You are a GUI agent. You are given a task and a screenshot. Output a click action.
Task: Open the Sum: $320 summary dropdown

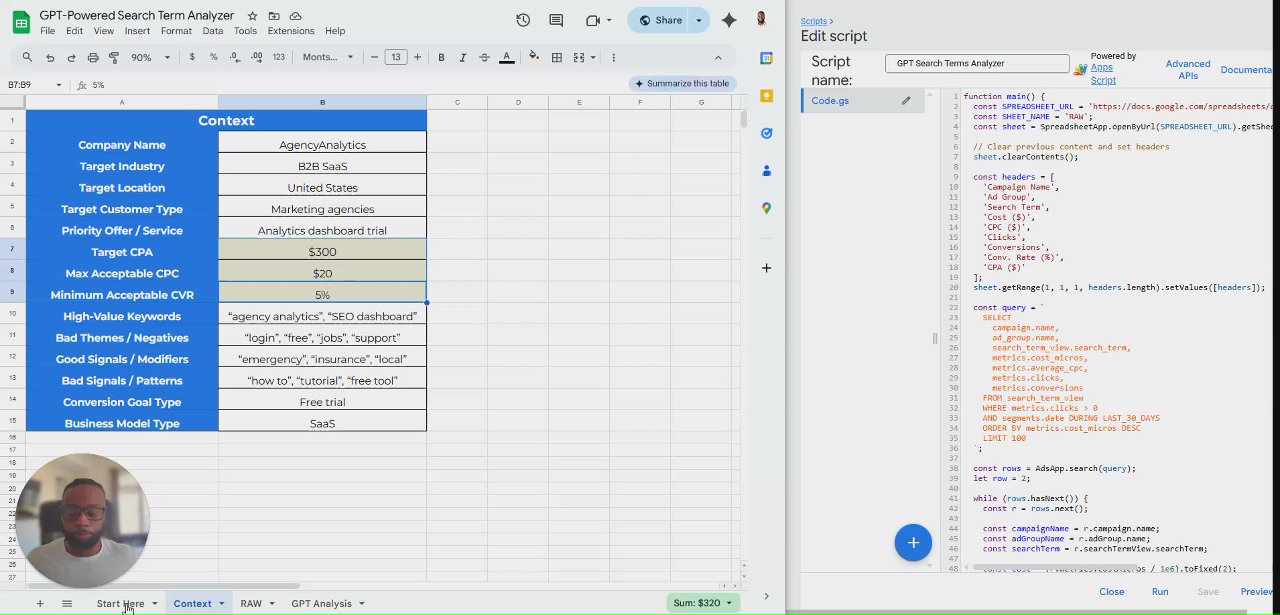click(x=703, y=603)
